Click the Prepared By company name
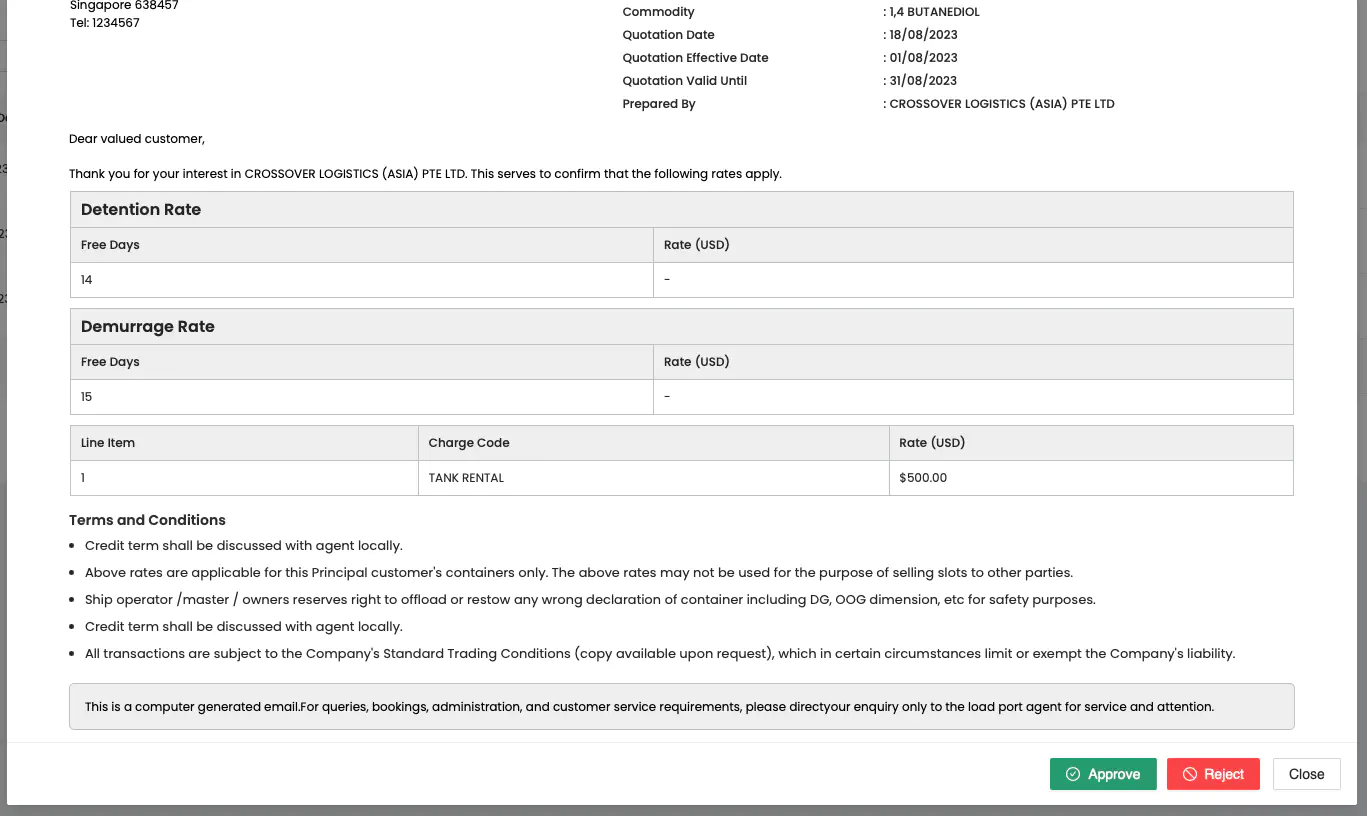1367x816 pixels. [x=1001, y=104]
